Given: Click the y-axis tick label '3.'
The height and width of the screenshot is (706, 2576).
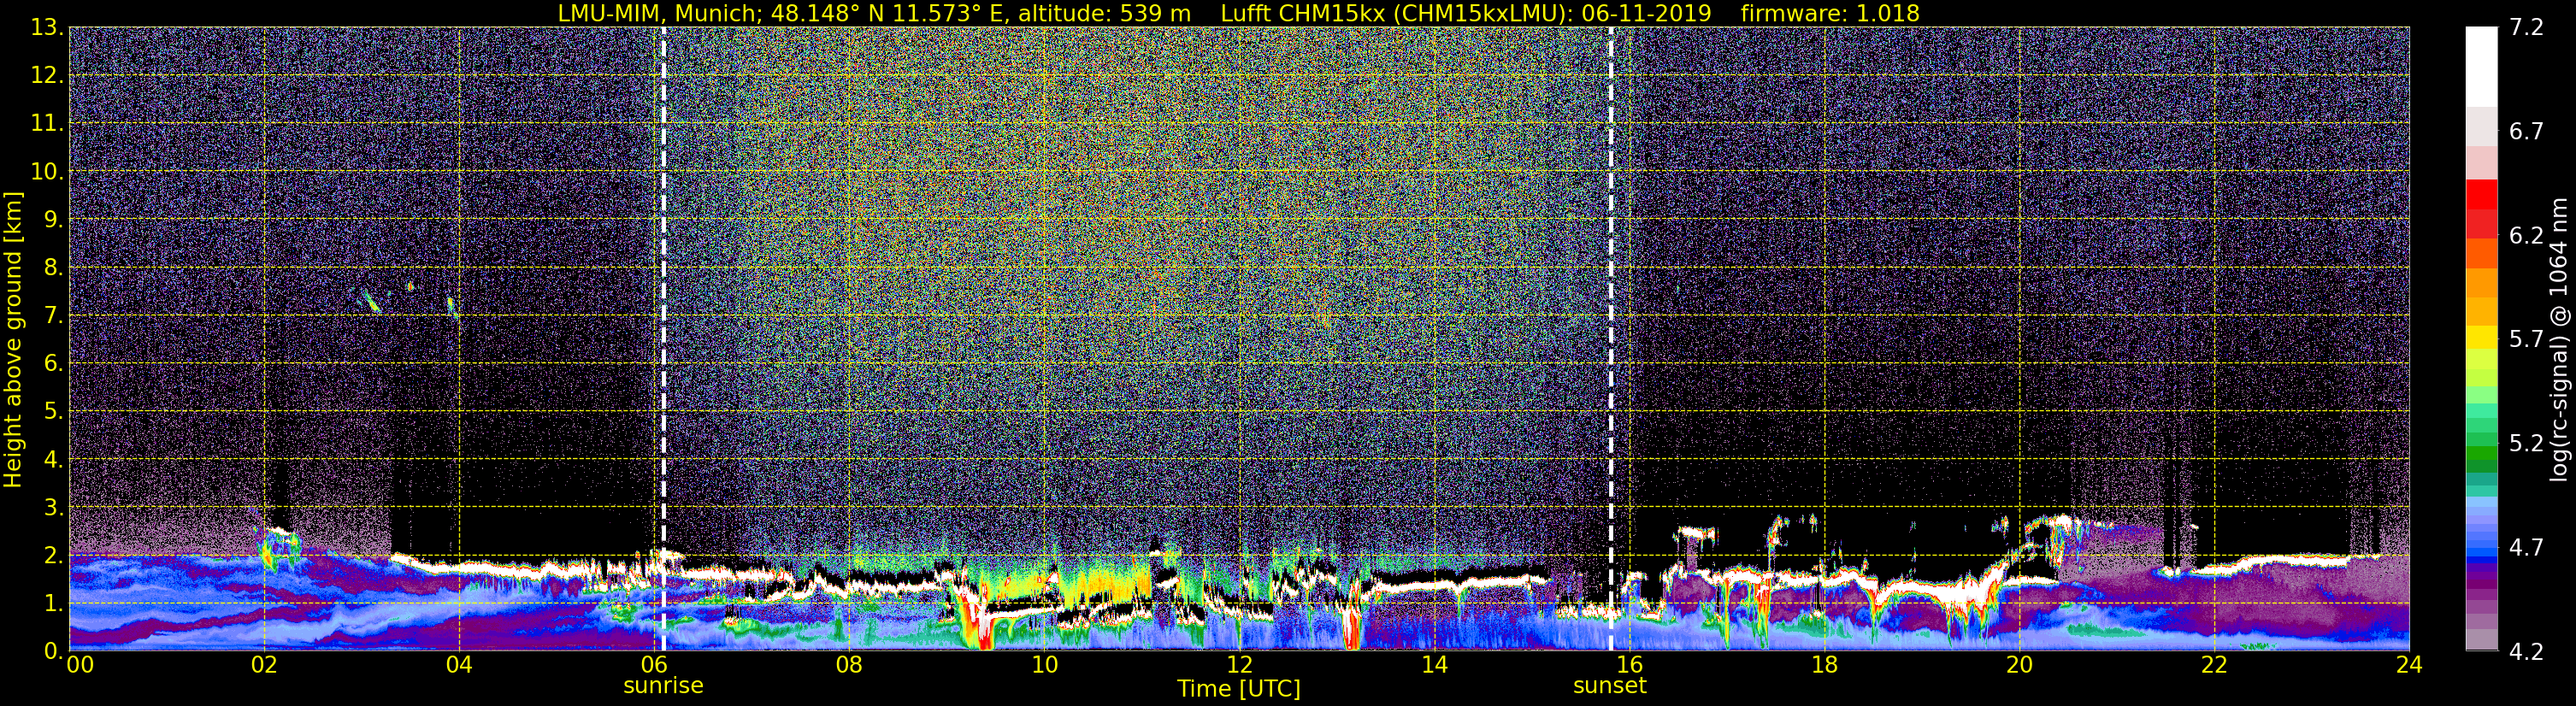Looking at the screenshot, I should (x=53, y=508).
